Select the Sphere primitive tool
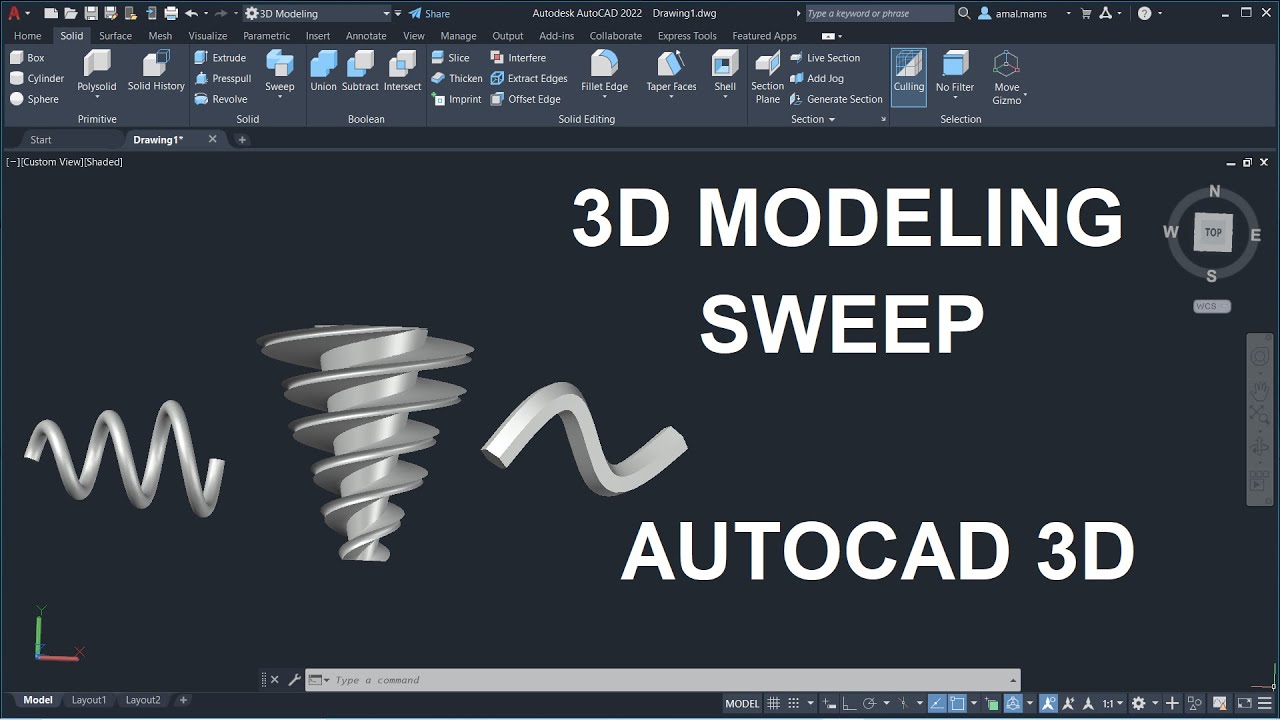The image size is (1280, 720). click(x=34, y=99)
